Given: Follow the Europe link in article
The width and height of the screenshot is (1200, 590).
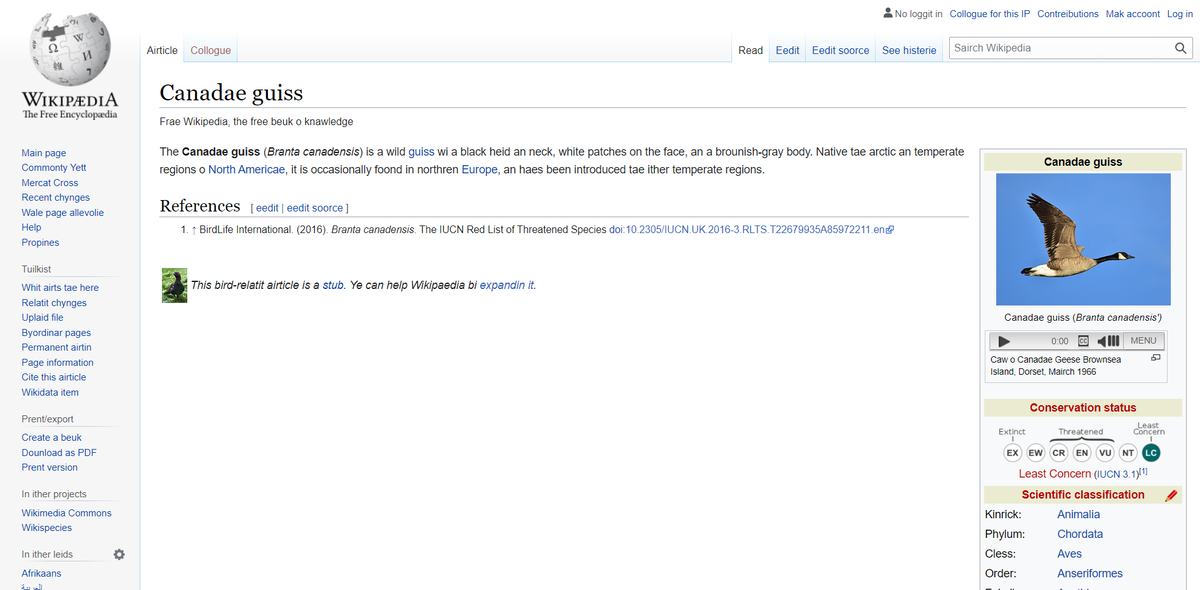Looking at the screenshot, I should (479, 170).
